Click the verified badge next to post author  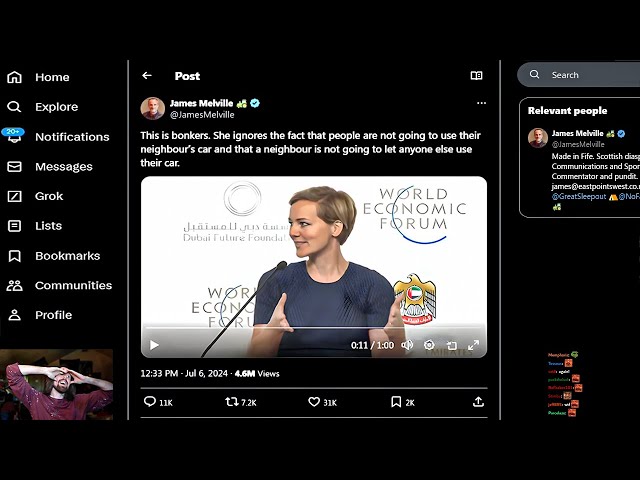coord(255,103)
